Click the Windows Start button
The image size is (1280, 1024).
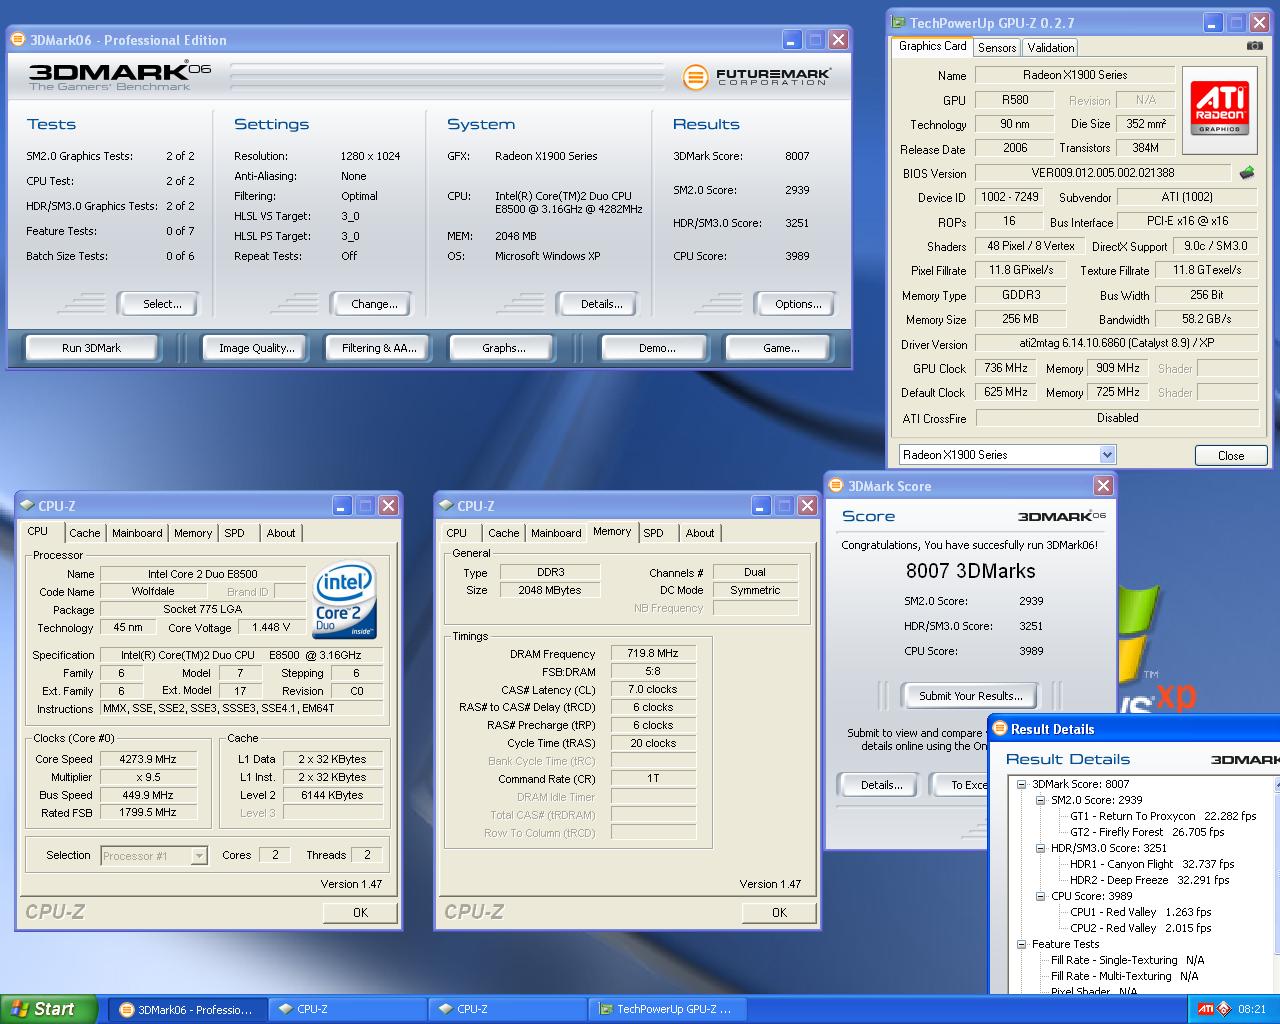point(49,1009)
